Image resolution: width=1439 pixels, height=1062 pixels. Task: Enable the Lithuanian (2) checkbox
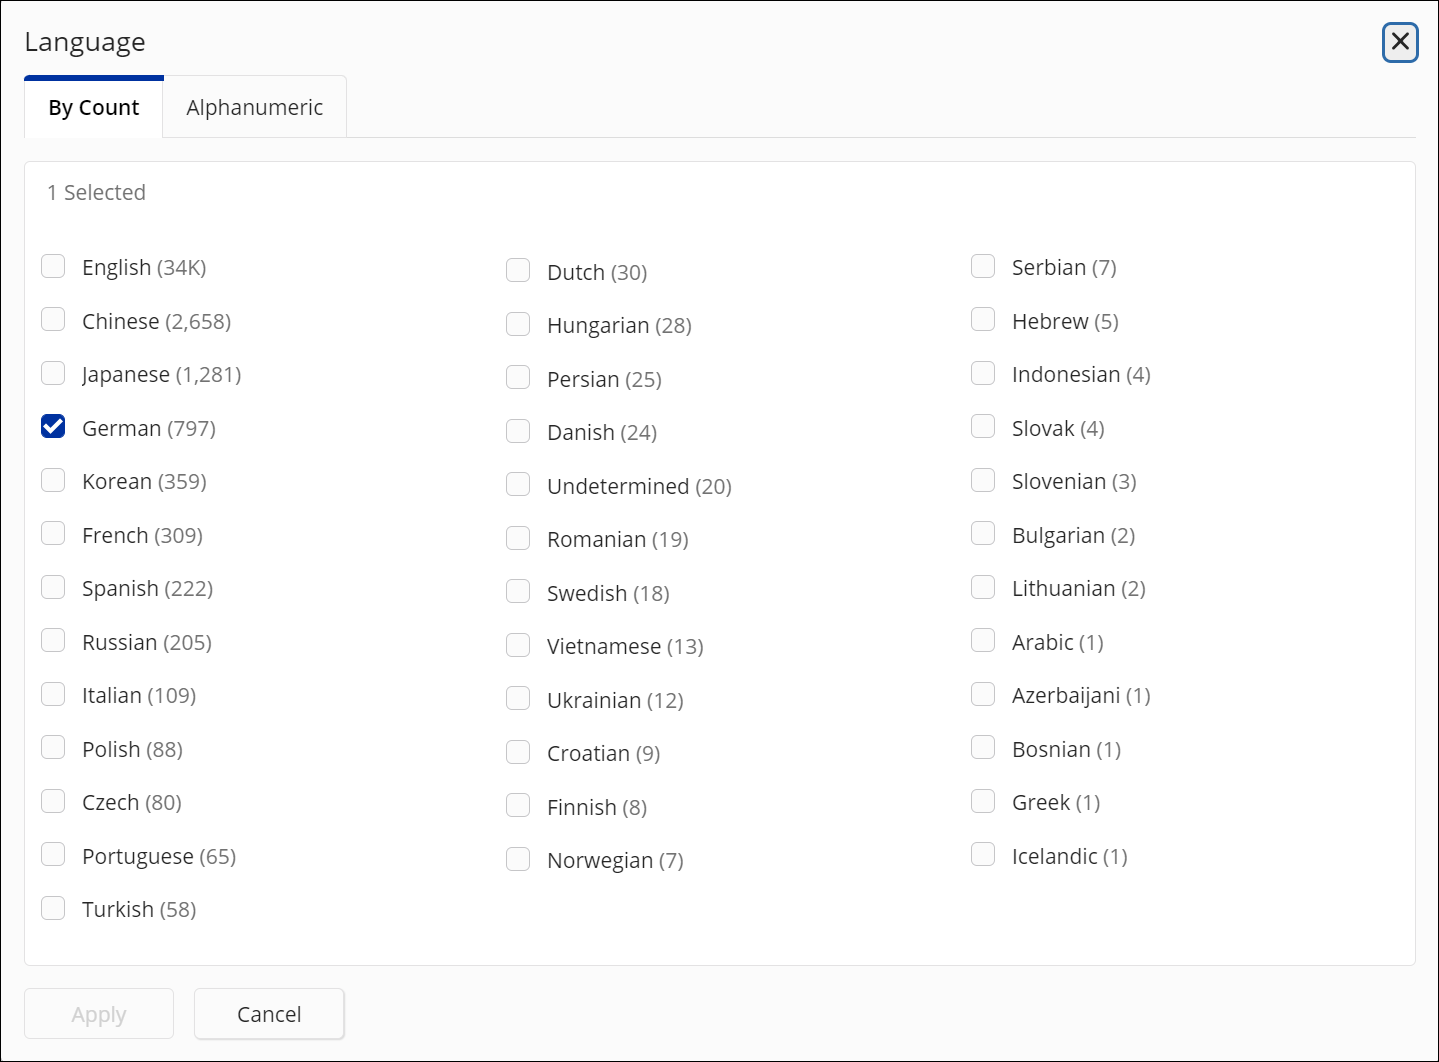coord(983,587)
